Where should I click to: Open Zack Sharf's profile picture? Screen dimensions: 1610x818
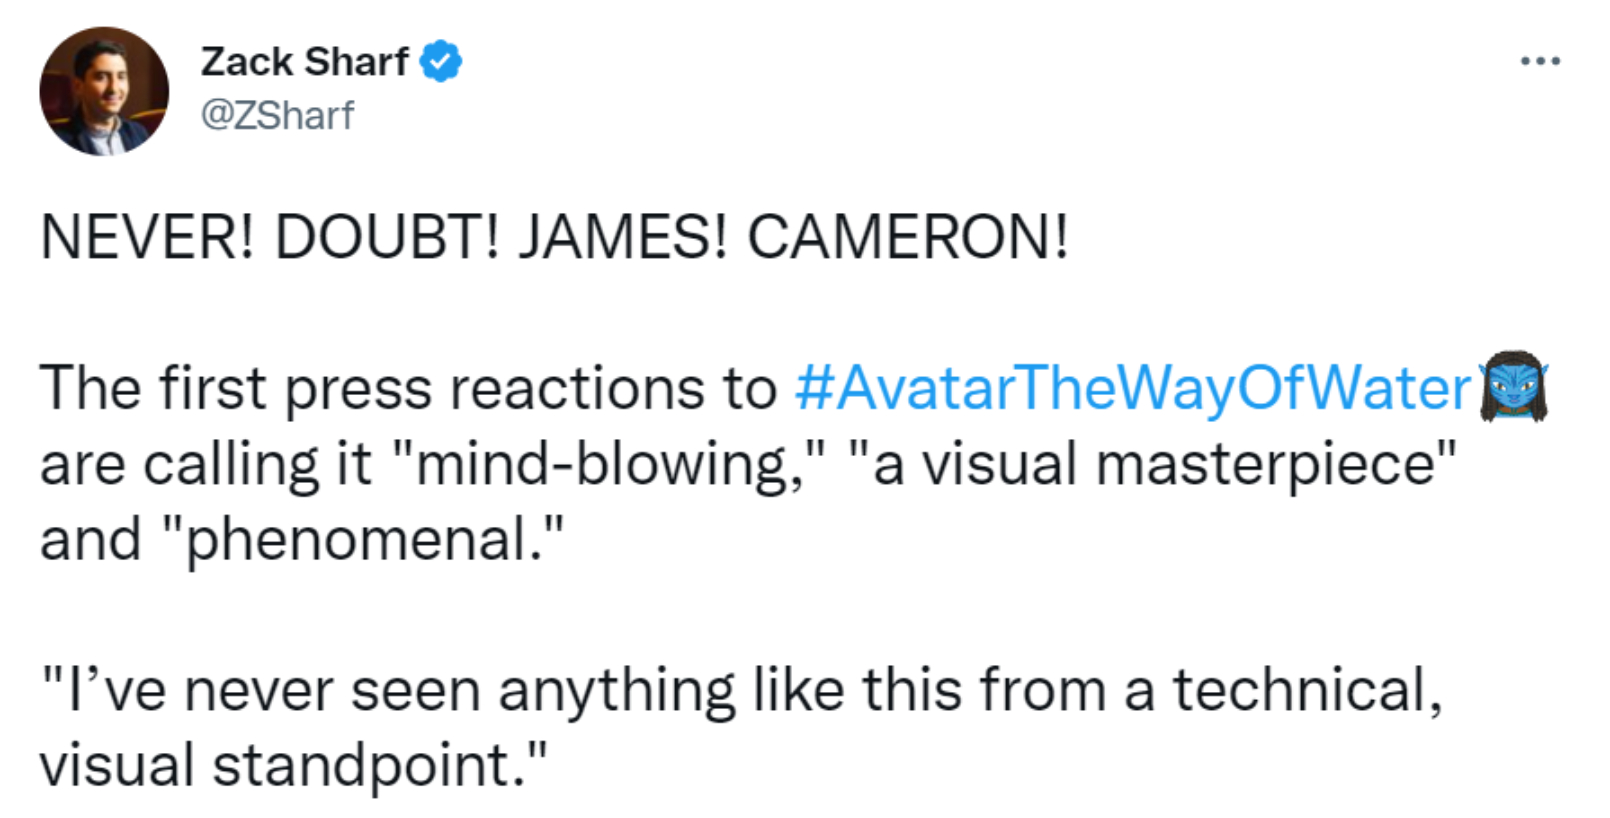[x=104, y=91]
